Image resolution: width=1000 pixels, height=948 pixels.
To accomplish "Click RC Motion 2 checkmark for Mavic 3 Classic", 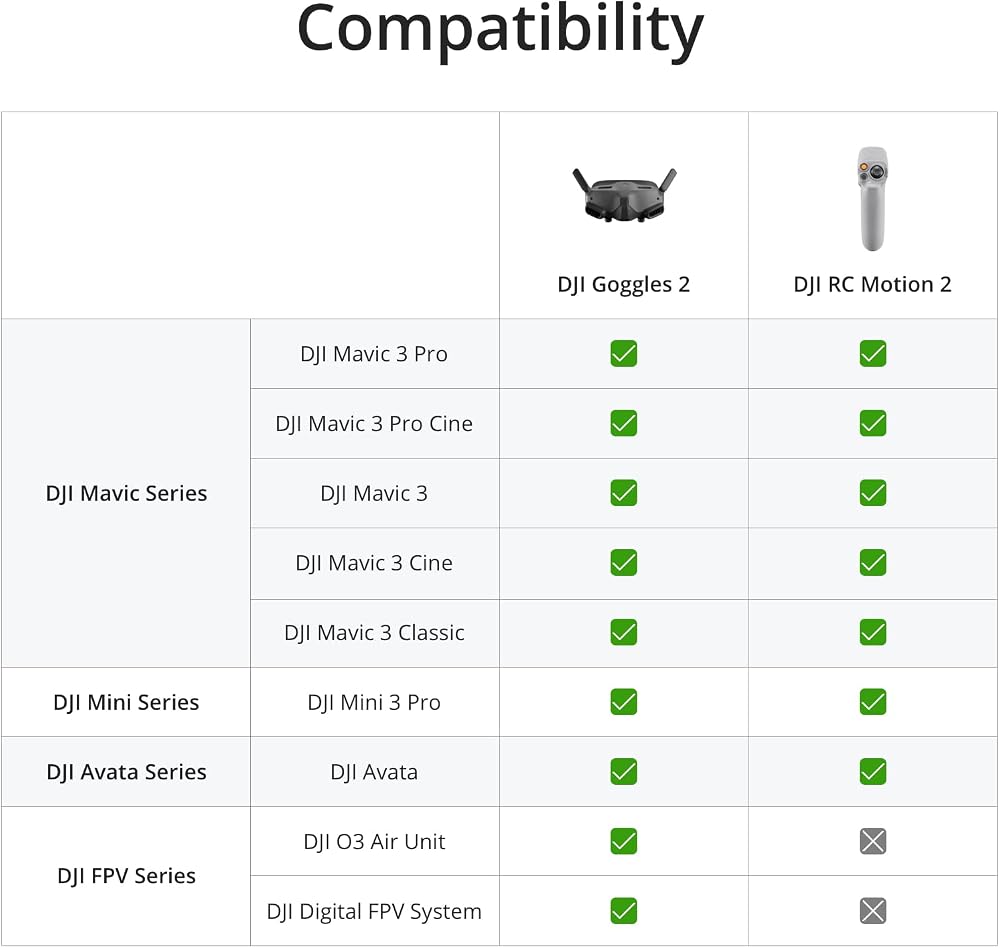I will 872,632.
